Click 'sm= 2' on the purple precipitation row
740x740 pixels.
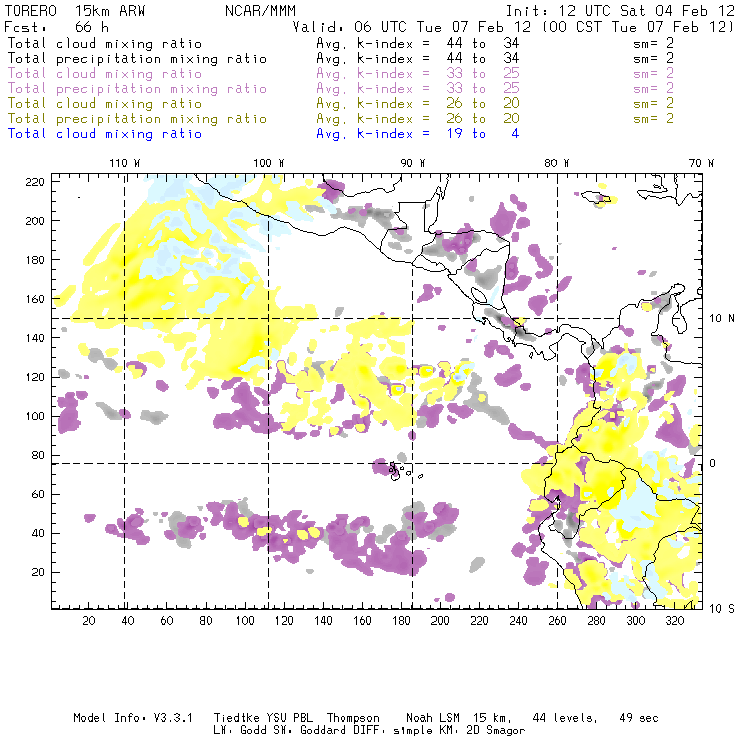point(654,89)
